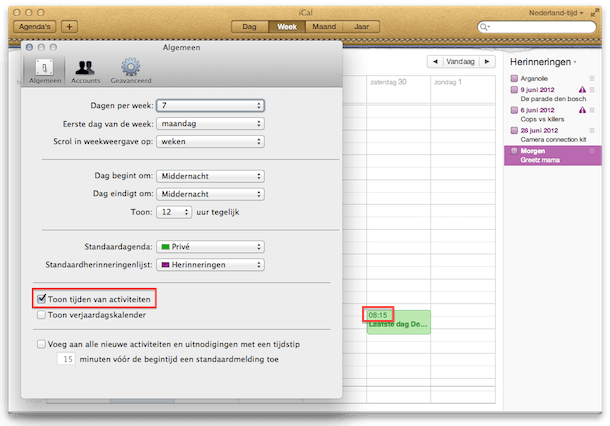Open details icon beside 6 juni 2012
Image resolution: width=610 pixels, height=426 pixels.
(592, 110)
